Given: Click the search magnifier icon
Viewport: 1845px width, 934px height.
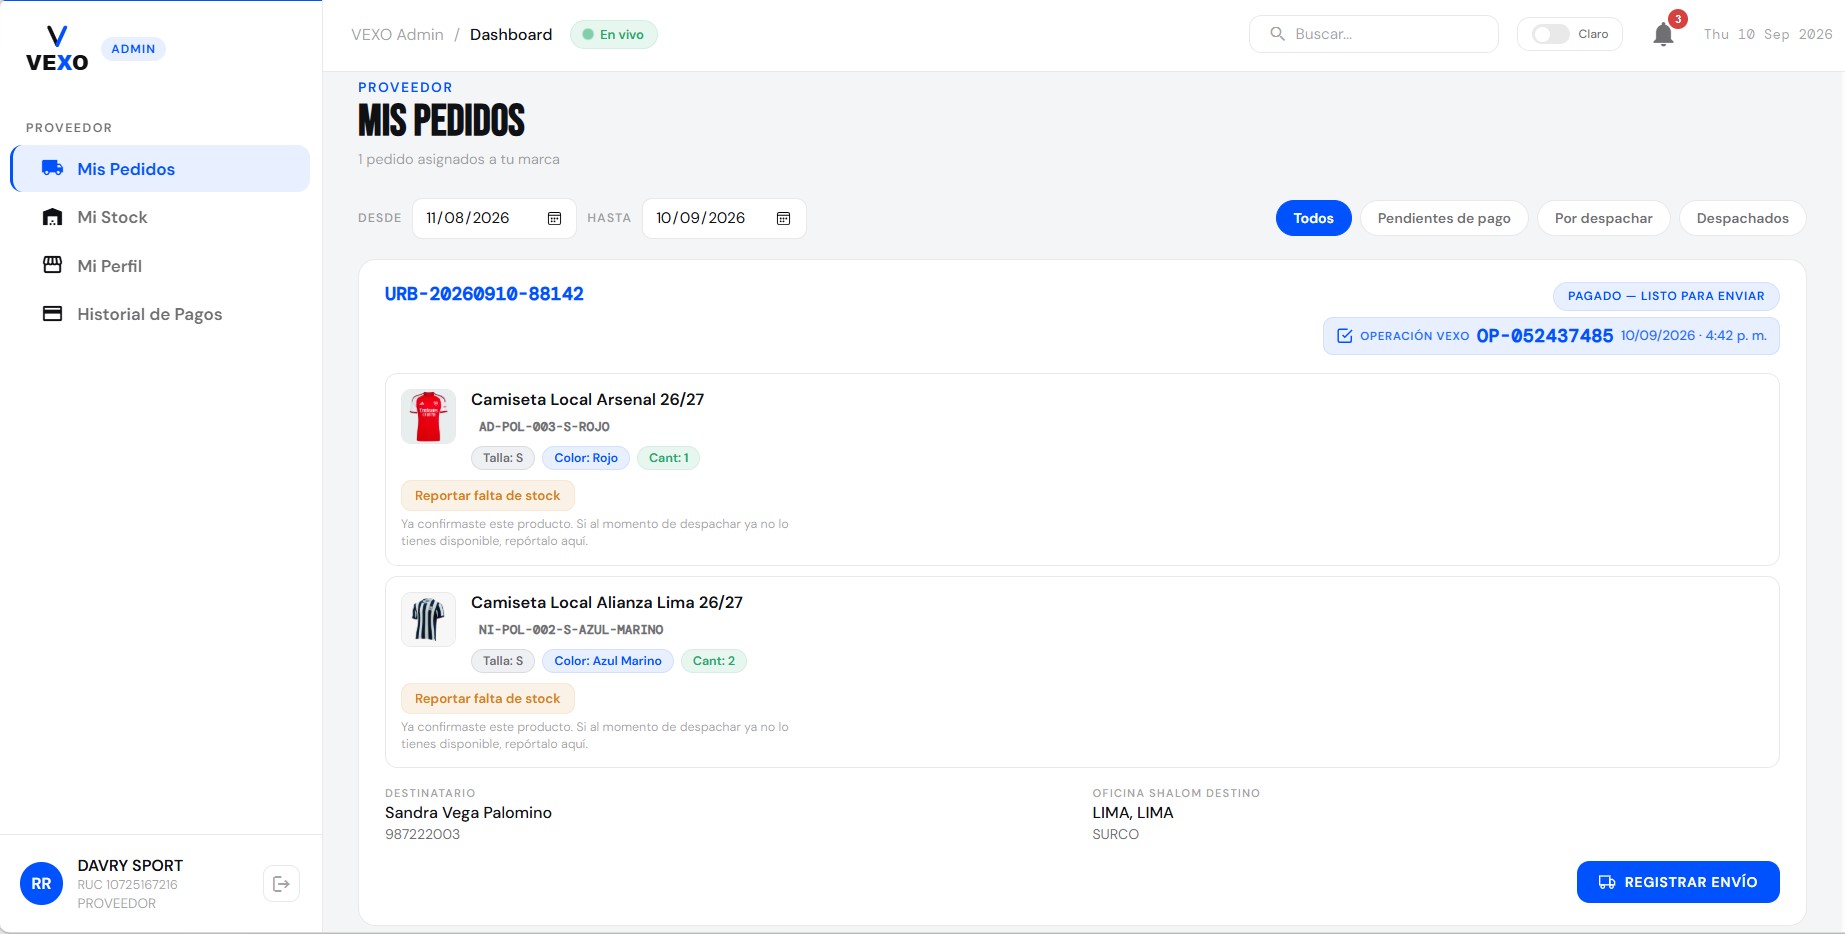Looking at the screenshot, I should 1277,34.
